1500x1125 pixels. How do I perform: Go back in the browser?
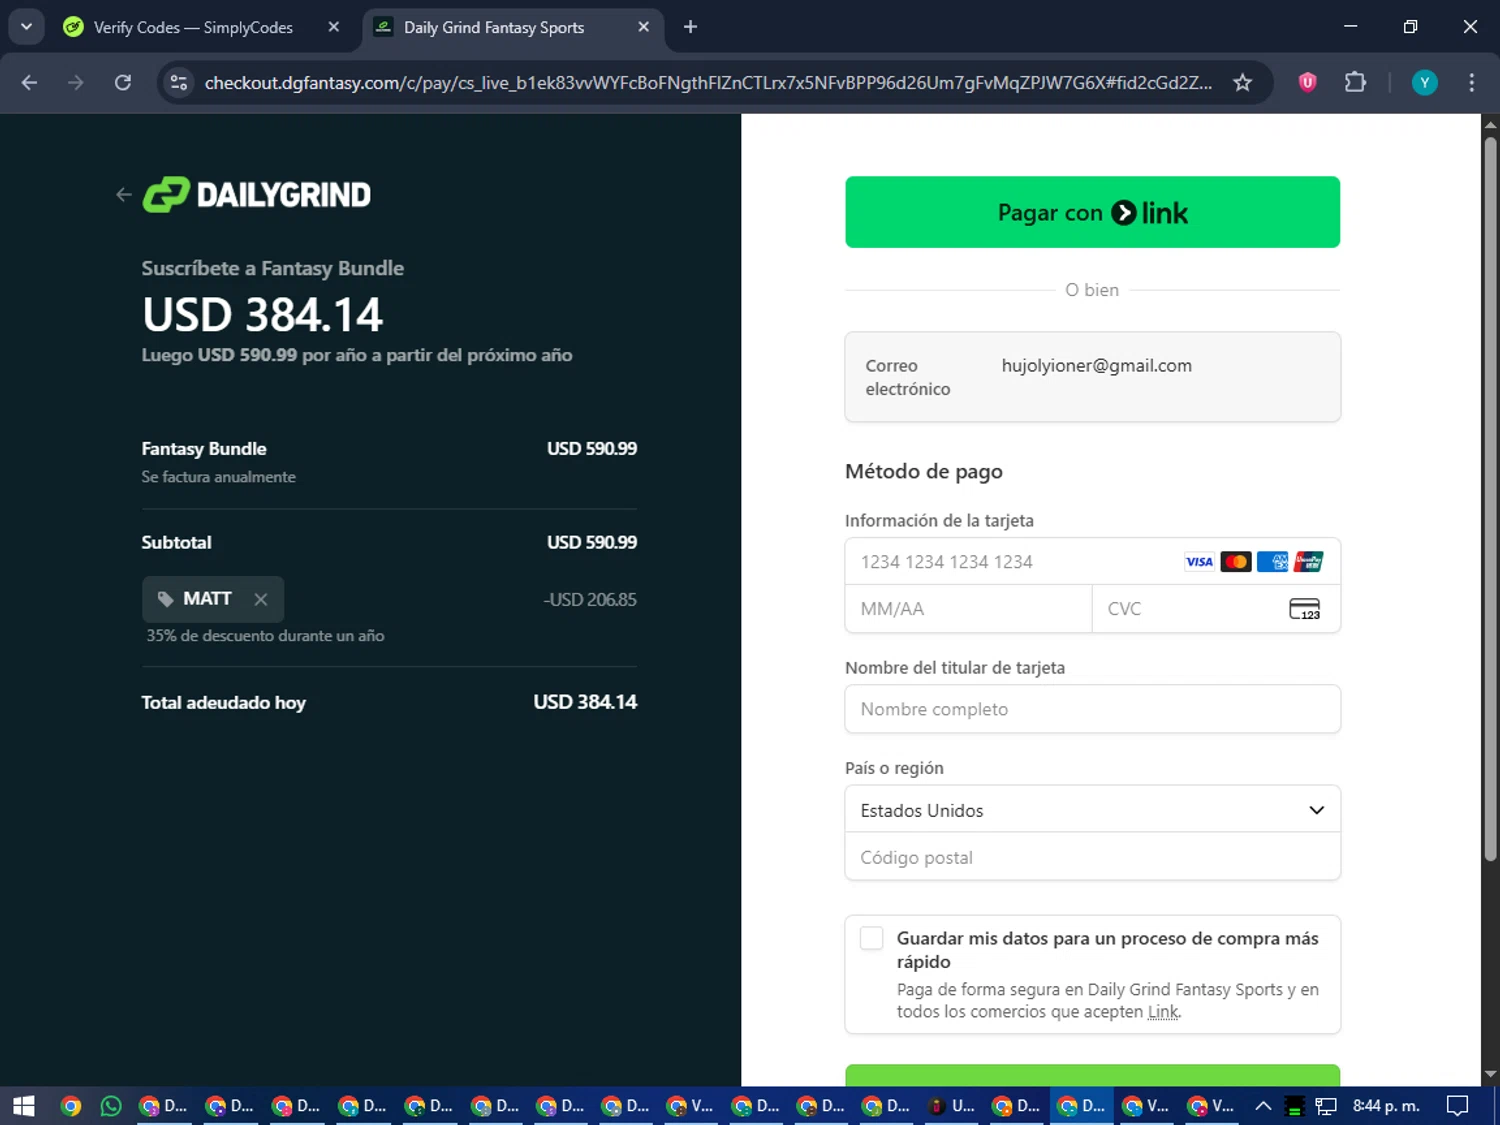coord(29,83)
